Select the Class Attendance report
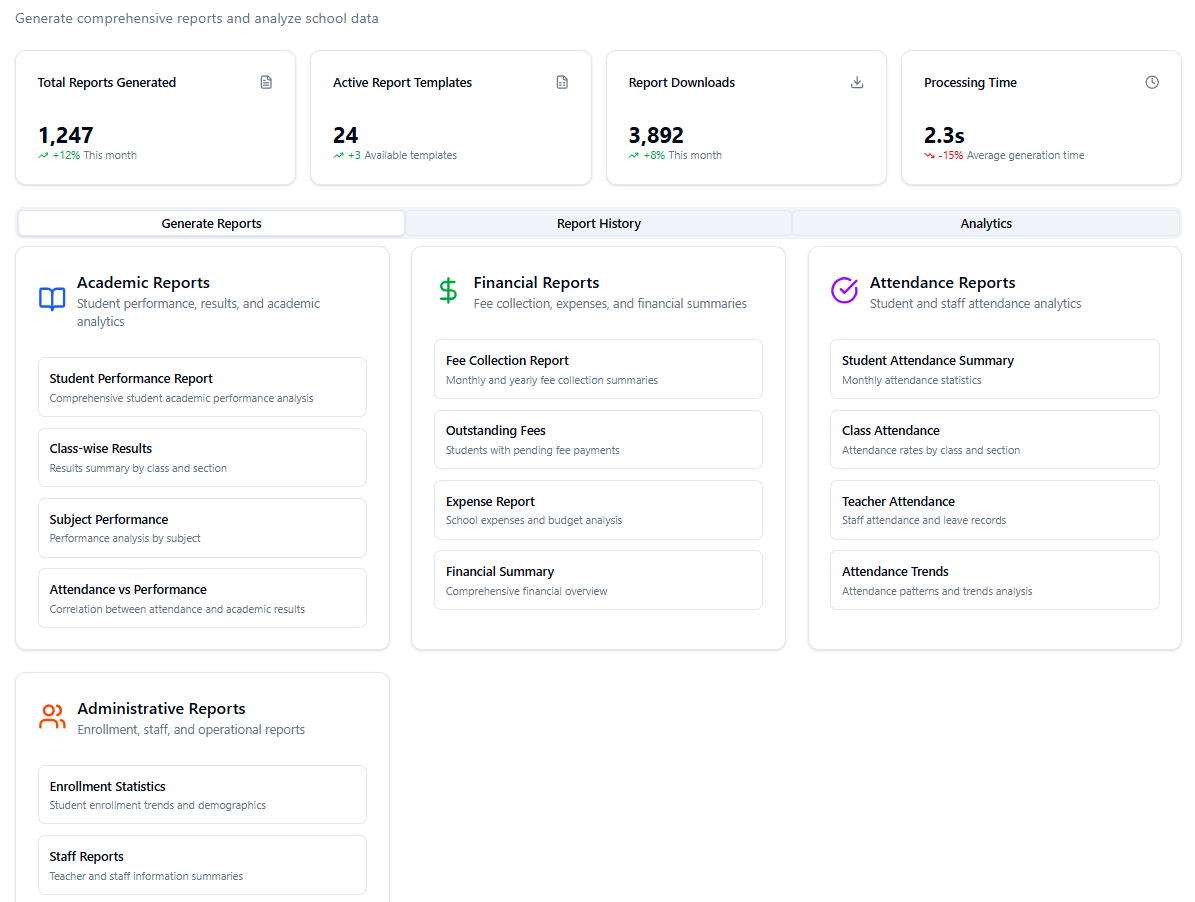Screen dimensions: 1195x902 [995, 440]
